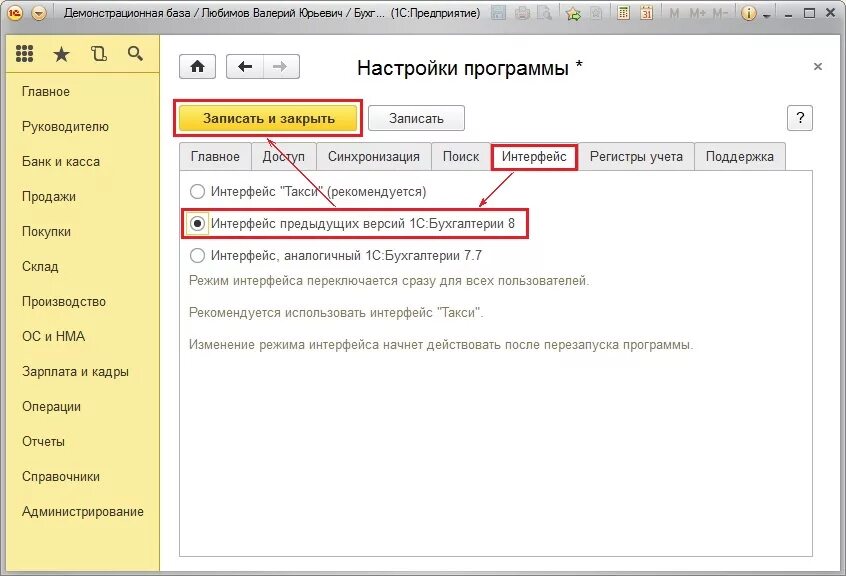Open Производство section in sidebar

coord(64,302)
